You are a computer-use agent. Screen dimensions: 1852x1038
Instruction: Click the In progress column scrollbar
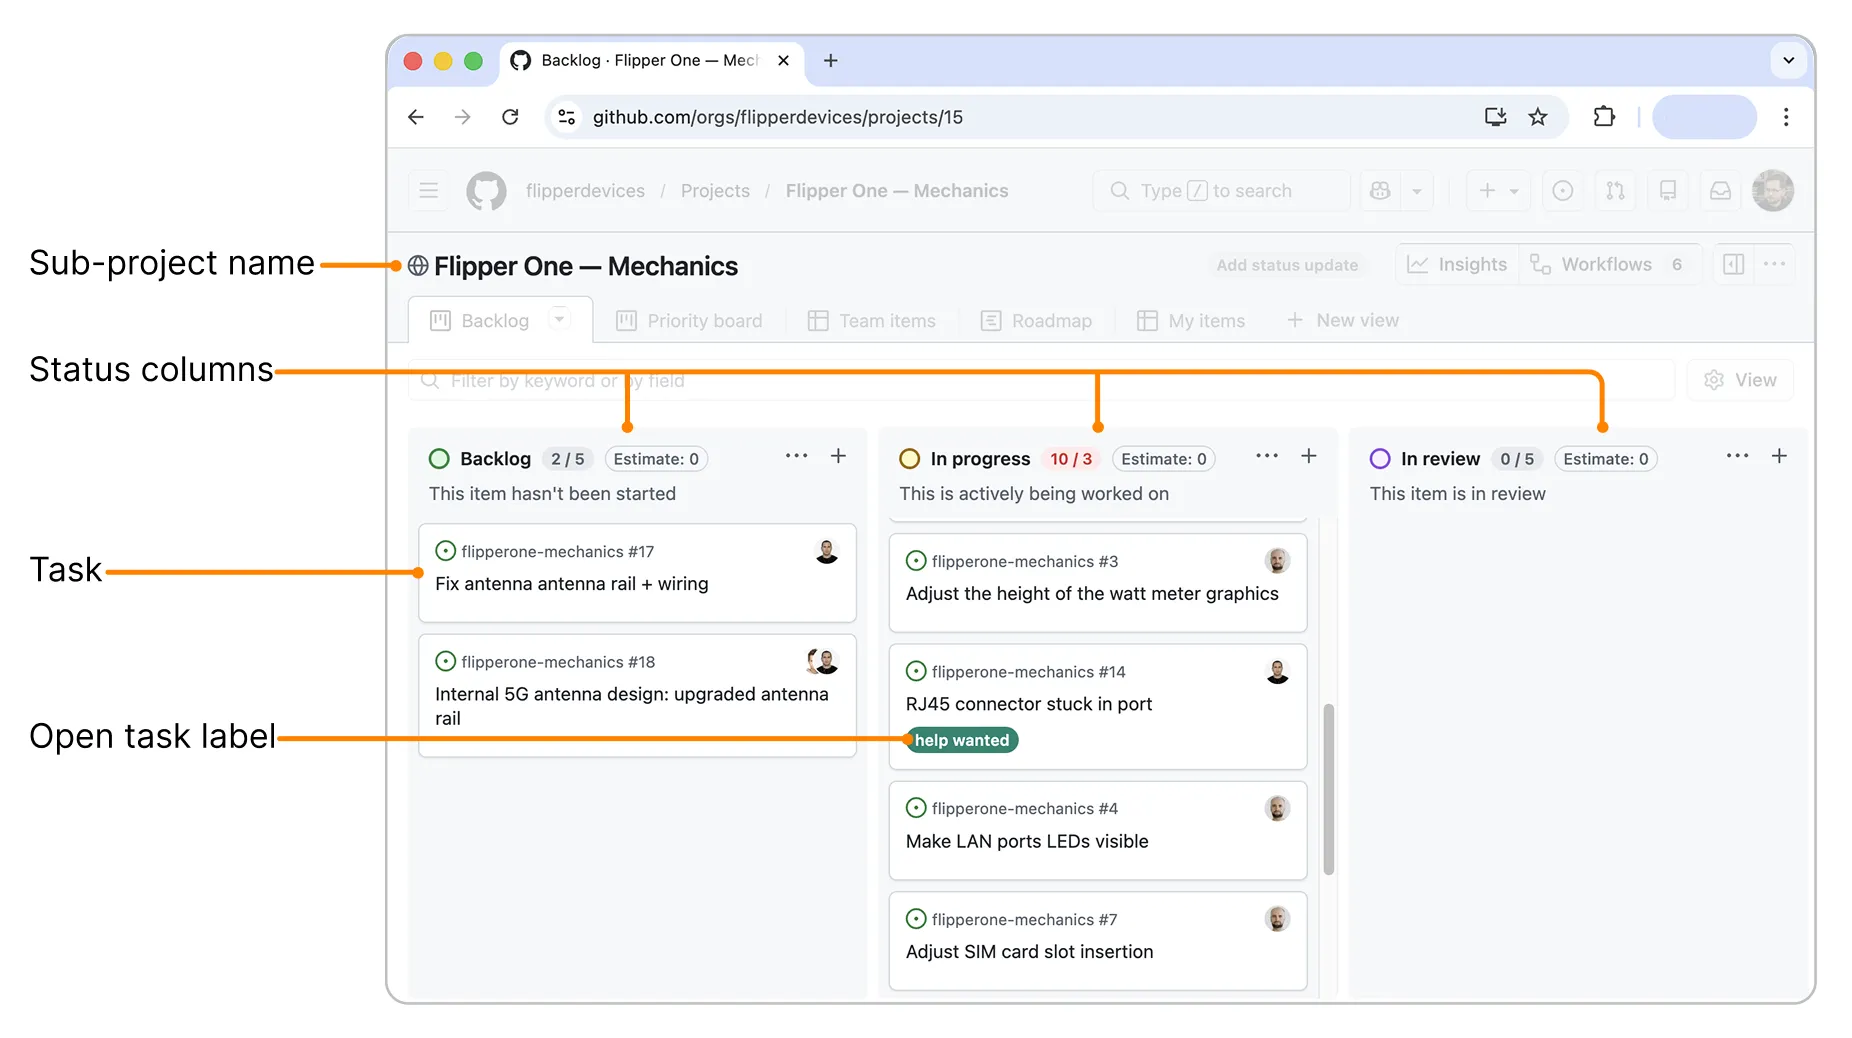click(1328, 790)
